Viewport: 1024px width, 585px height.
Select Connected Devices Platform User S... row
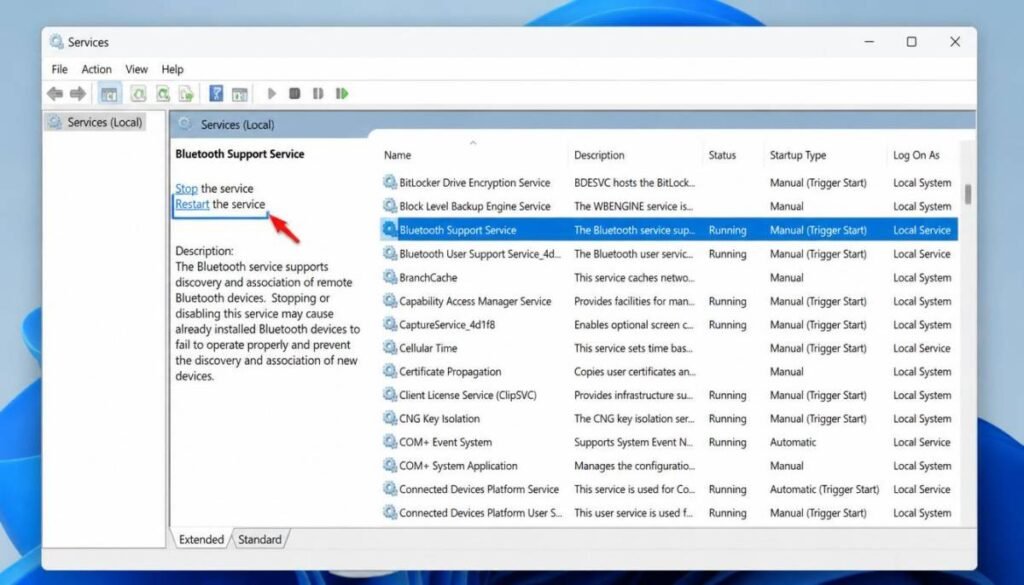(x=669, y=513)
